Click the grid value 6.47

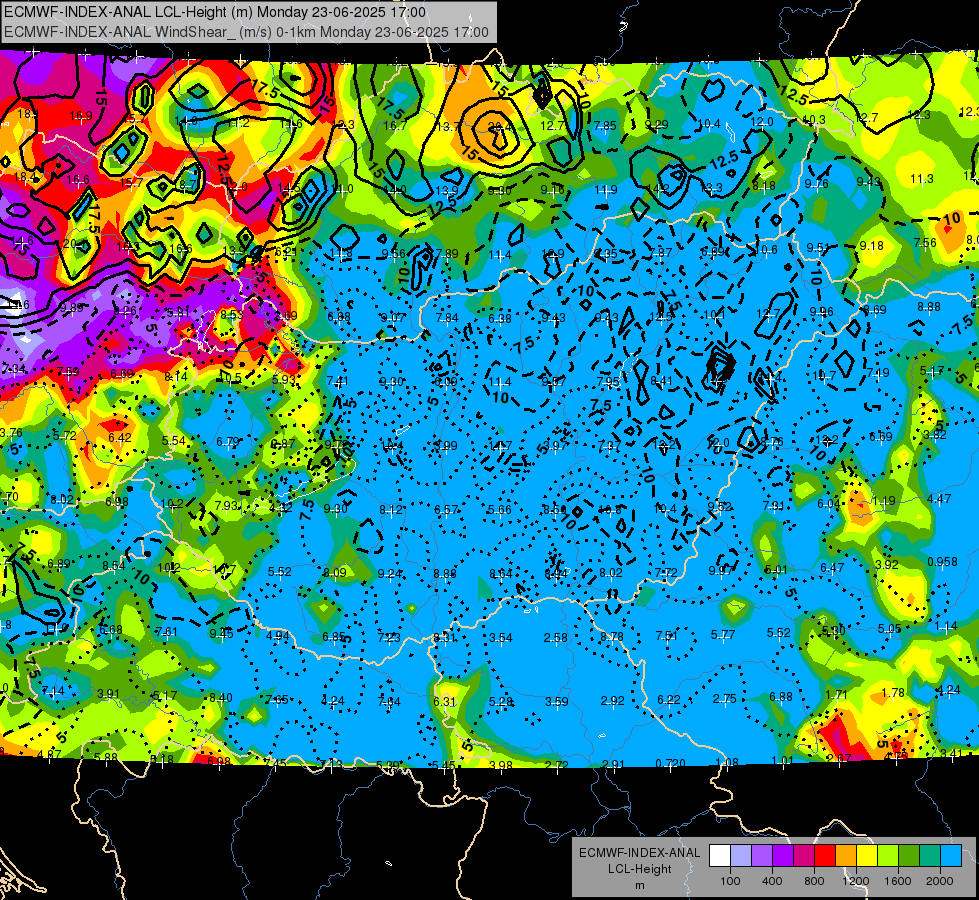click(x=832, y=567)
